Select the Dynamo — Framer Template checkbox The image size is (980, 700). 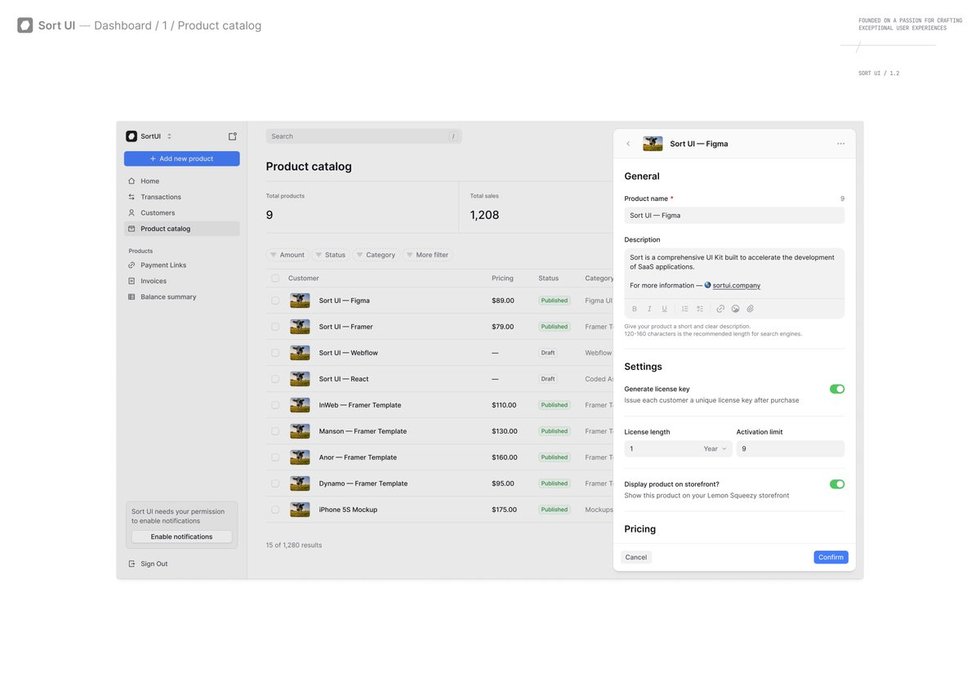[275, 484]
